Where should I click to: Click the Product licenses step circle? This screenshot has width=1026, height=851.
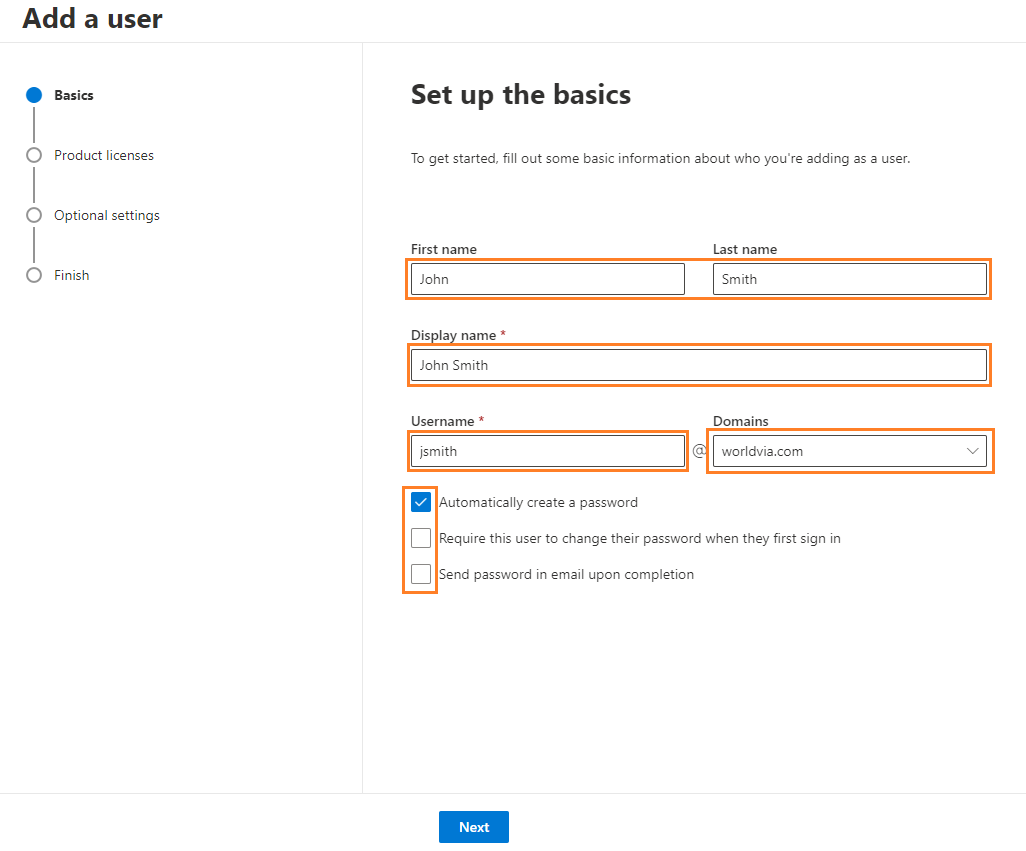[x=34, y=156]
